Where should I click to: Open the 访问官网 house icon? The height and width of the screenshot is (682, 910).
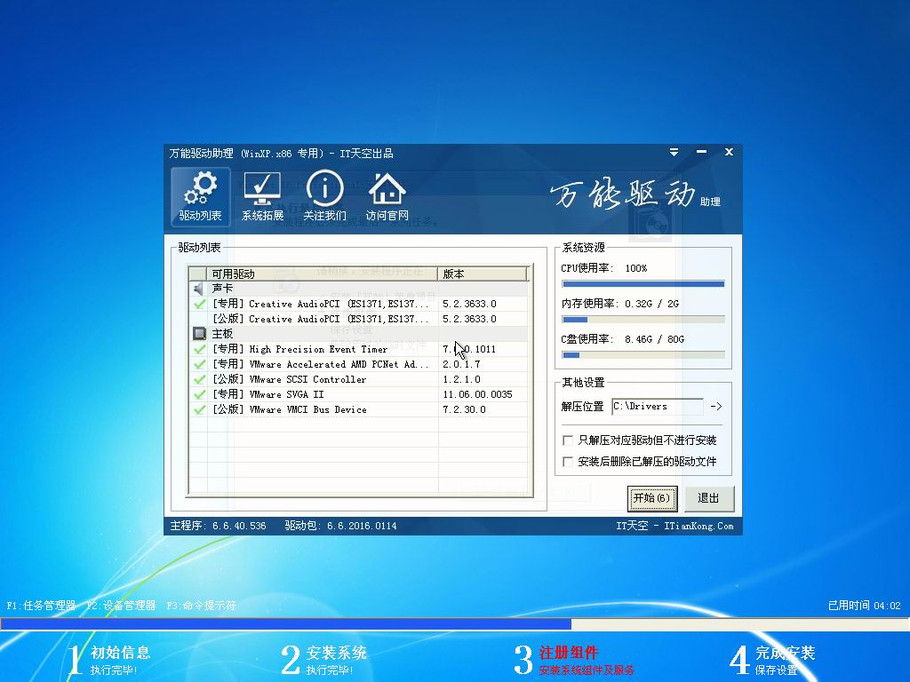pos(387,197)
